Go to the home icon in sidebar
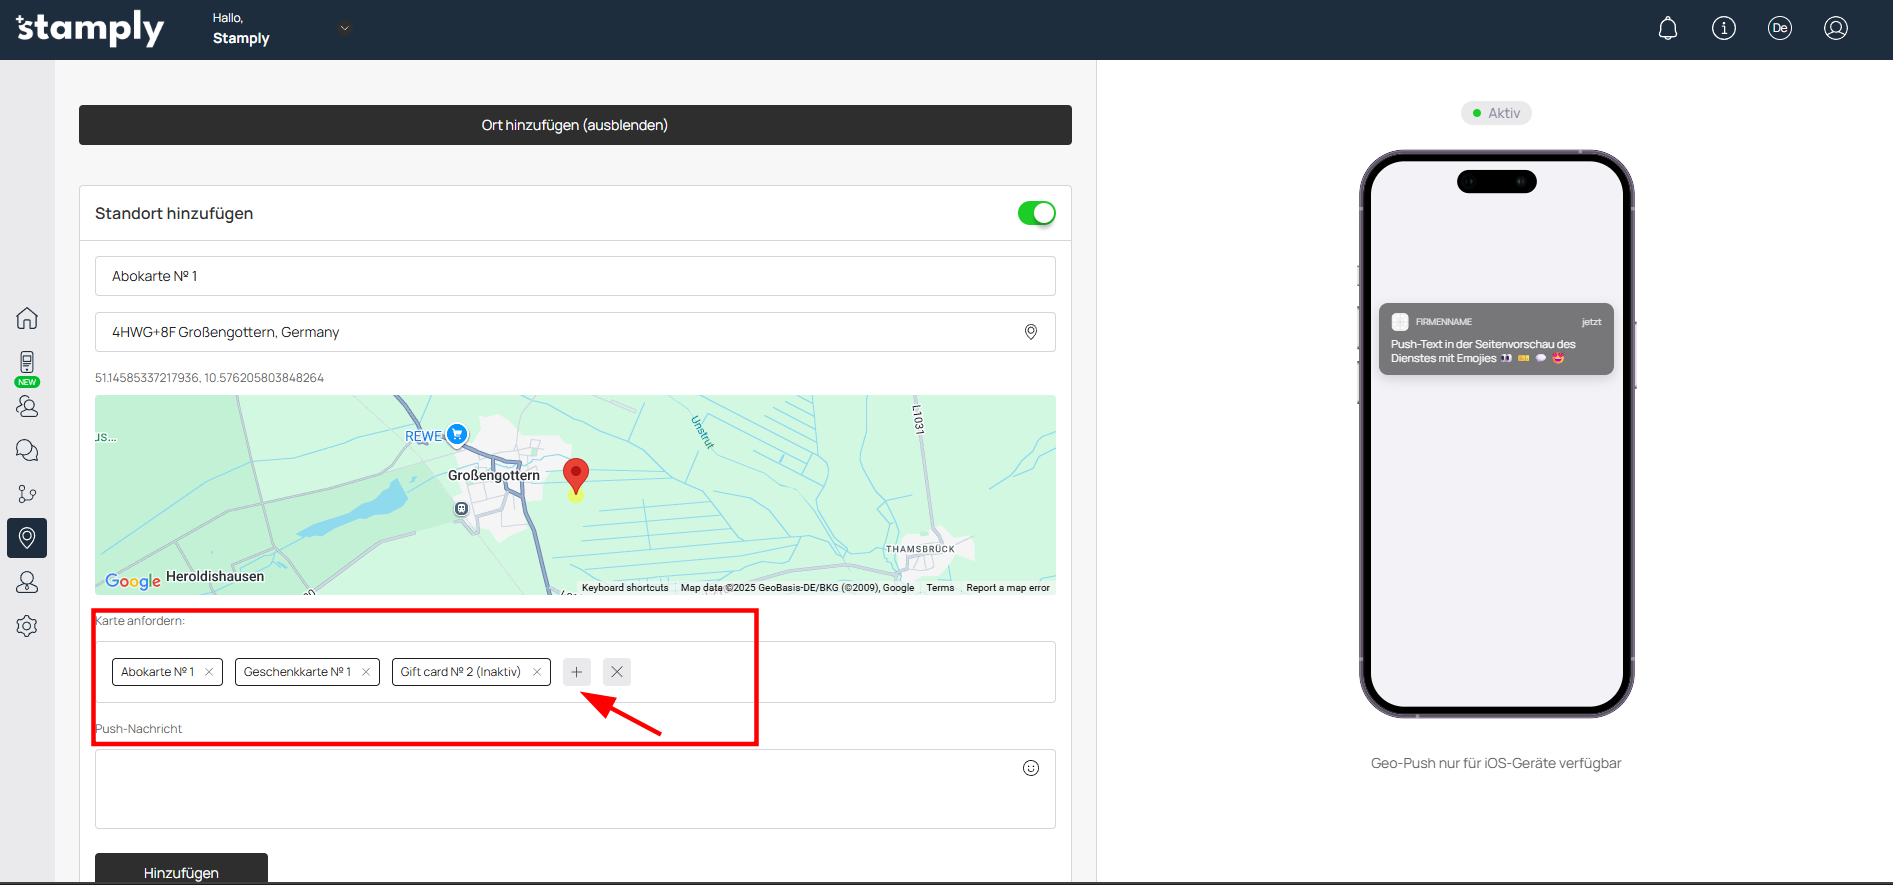 point(27,318)
